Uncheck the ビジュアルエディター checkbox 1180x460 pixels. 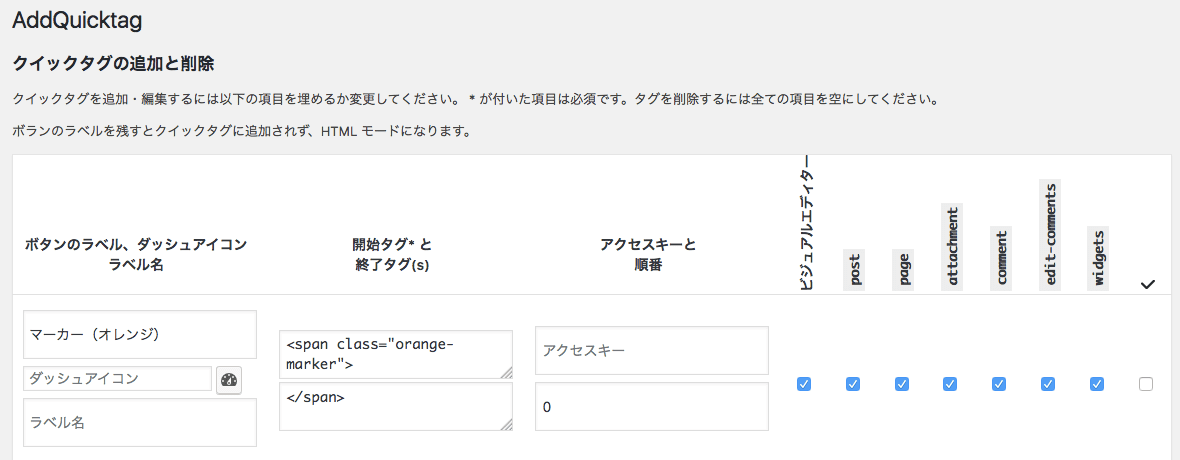(x=804, y=384)
